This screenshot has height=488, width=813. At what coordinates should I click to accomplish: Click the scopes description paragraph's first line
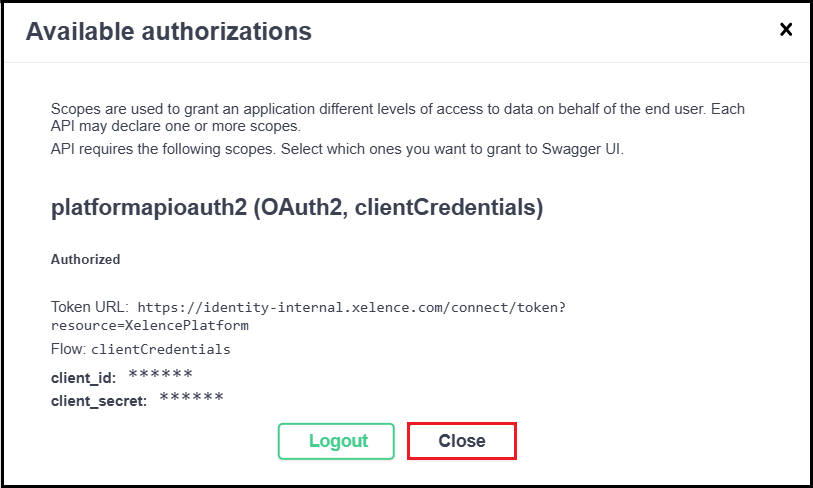click(x=397, y=109)
